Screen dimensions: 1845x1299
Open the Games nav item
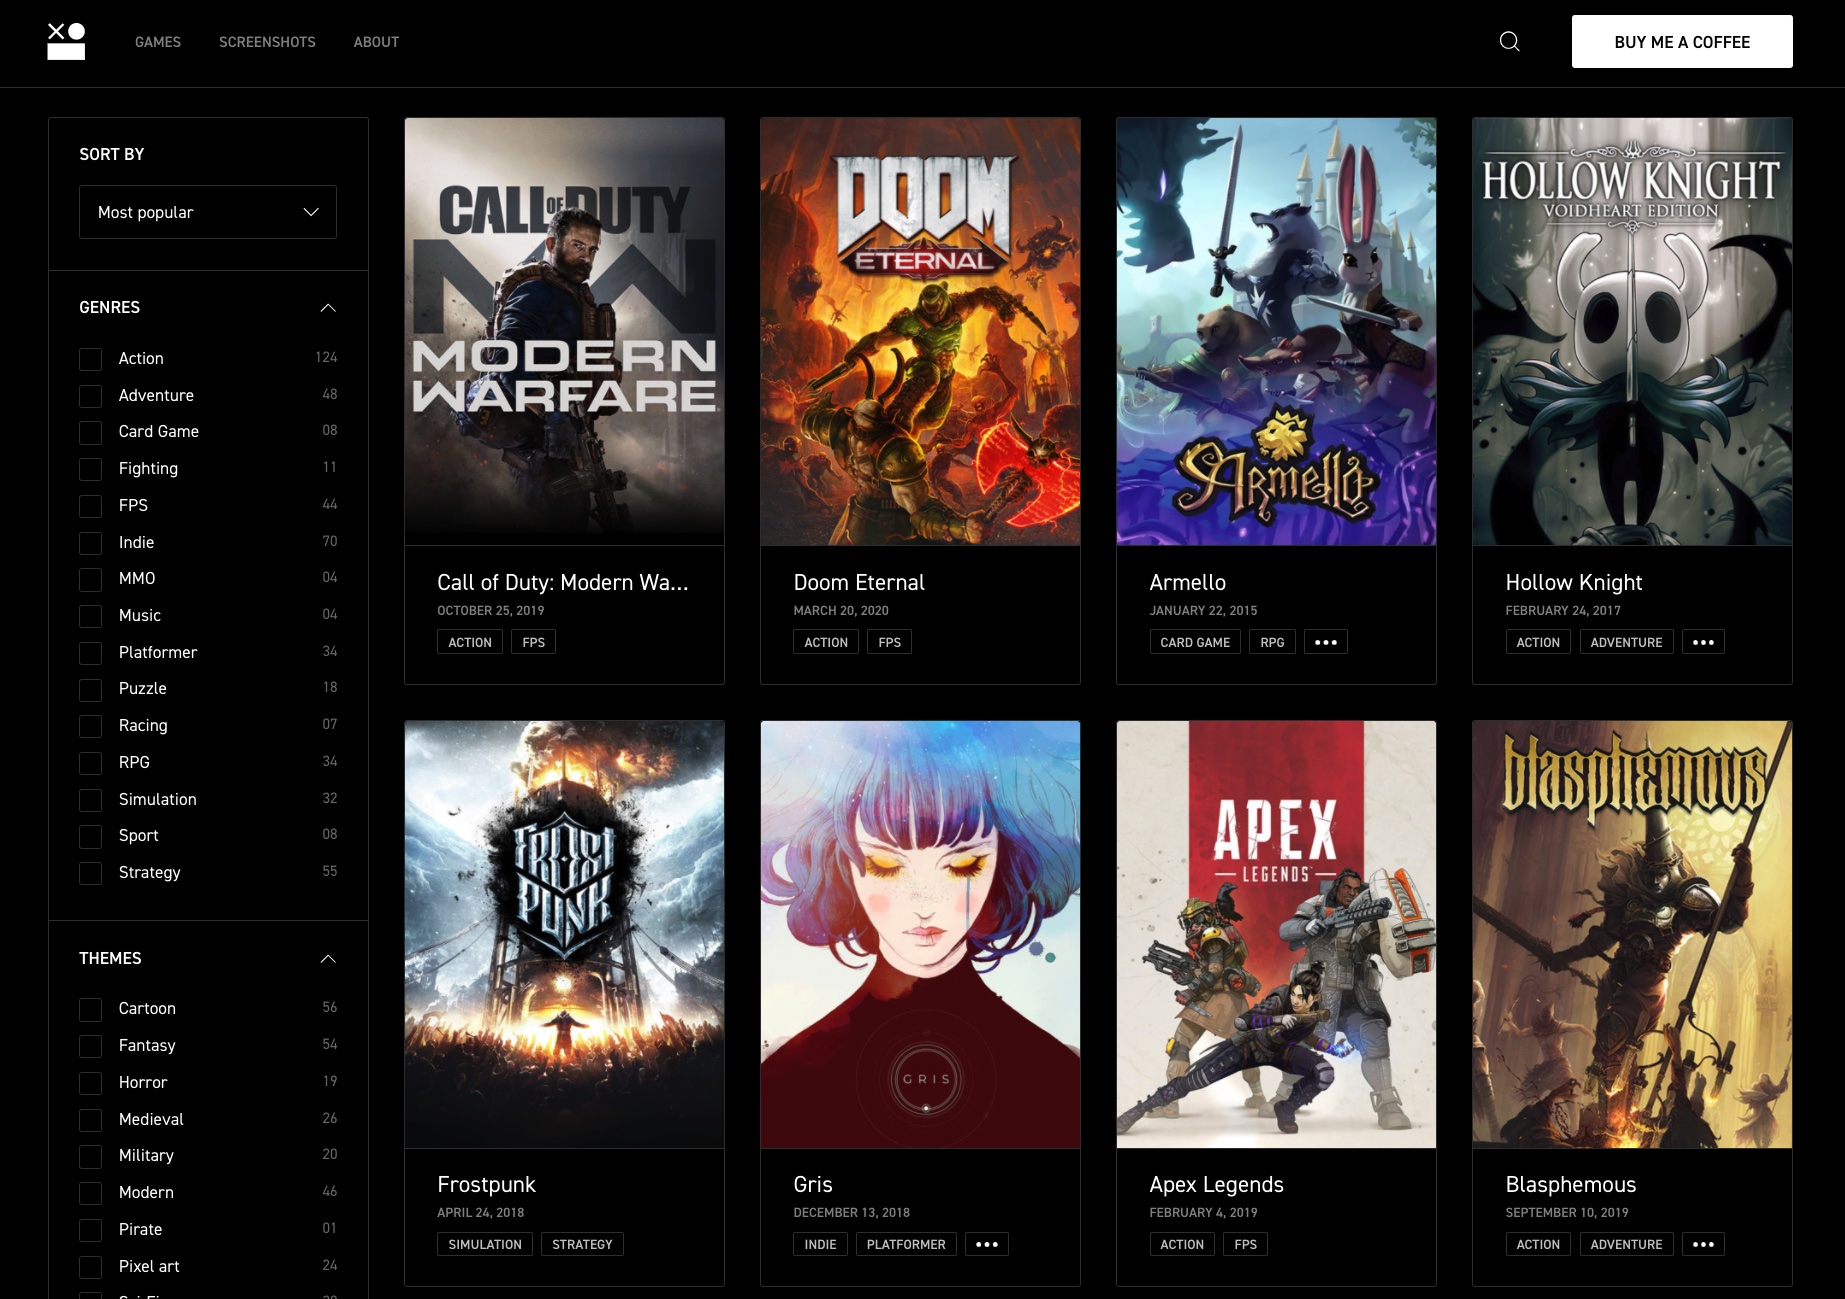pos(158,42)
